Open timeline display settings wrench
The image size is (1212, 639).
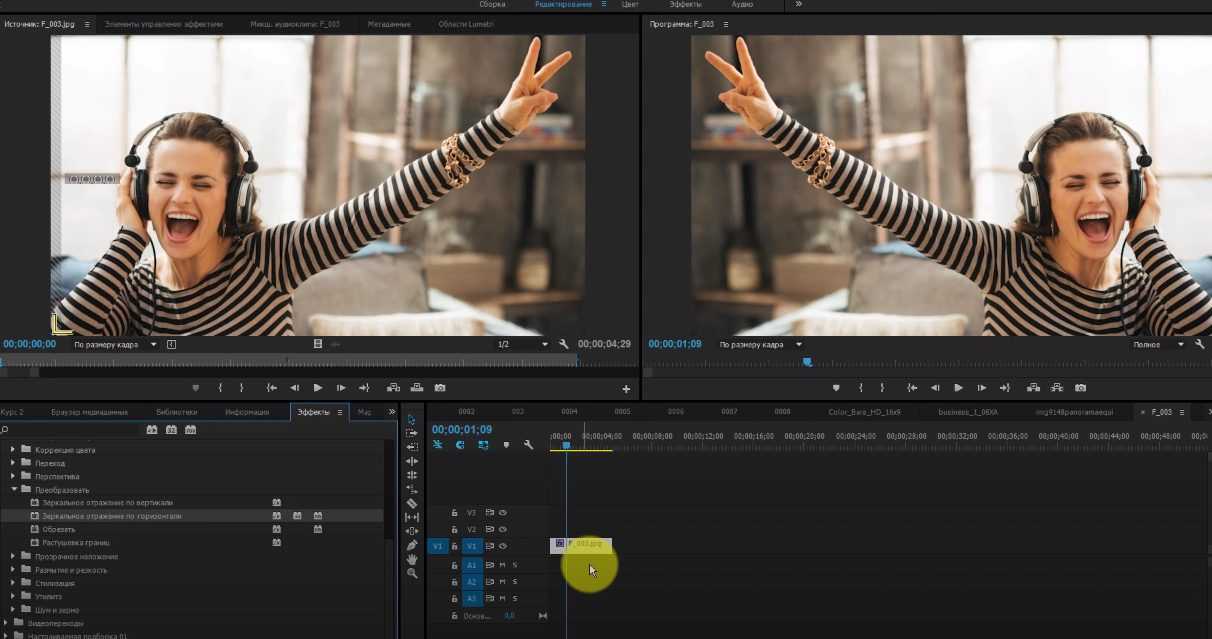(528, 445)
